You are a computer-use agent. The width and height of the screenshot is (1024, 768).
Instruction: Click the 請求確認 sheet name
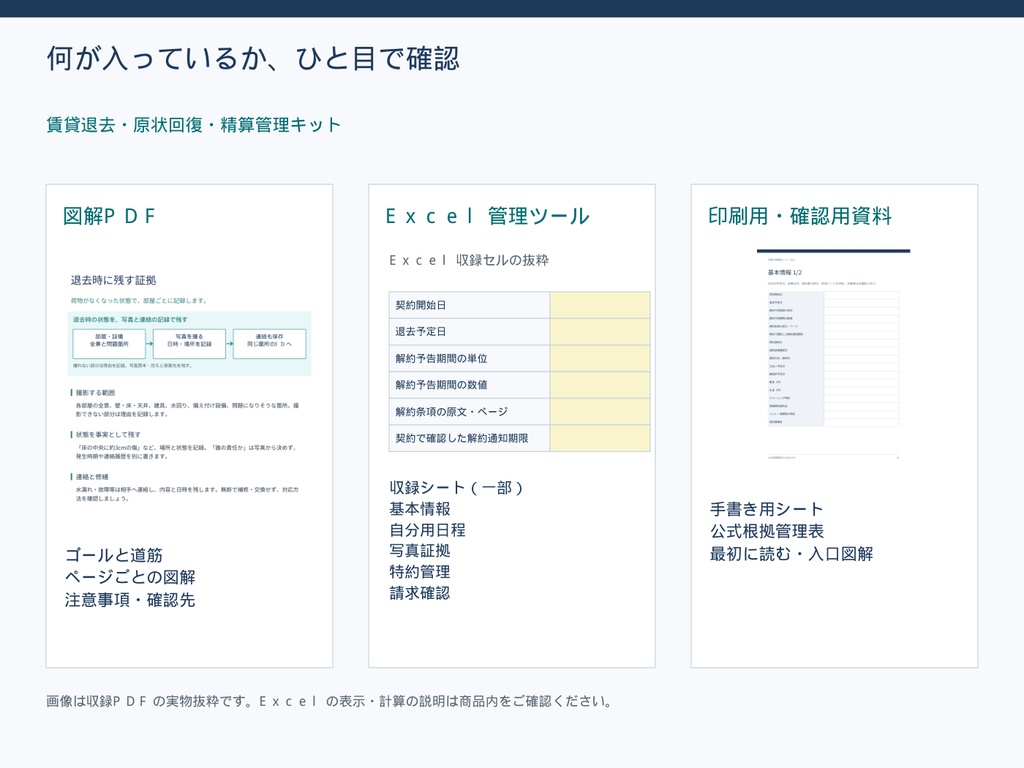tap(420, 593)
